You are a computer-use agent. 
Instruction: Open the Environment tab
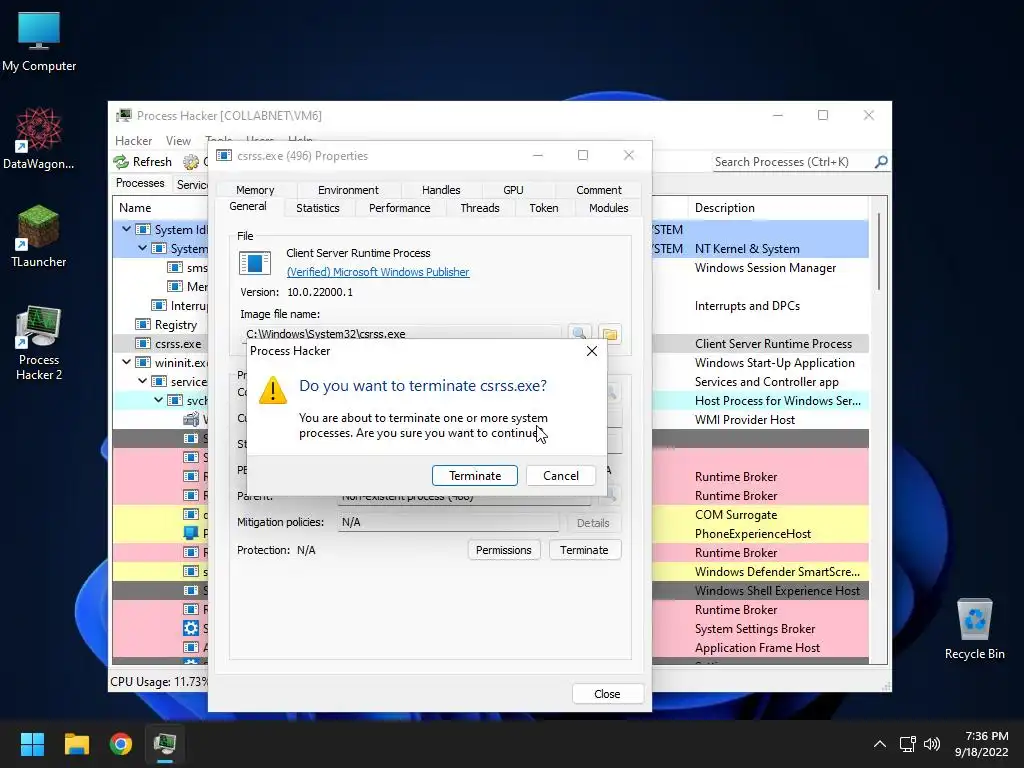click(347, 190)
